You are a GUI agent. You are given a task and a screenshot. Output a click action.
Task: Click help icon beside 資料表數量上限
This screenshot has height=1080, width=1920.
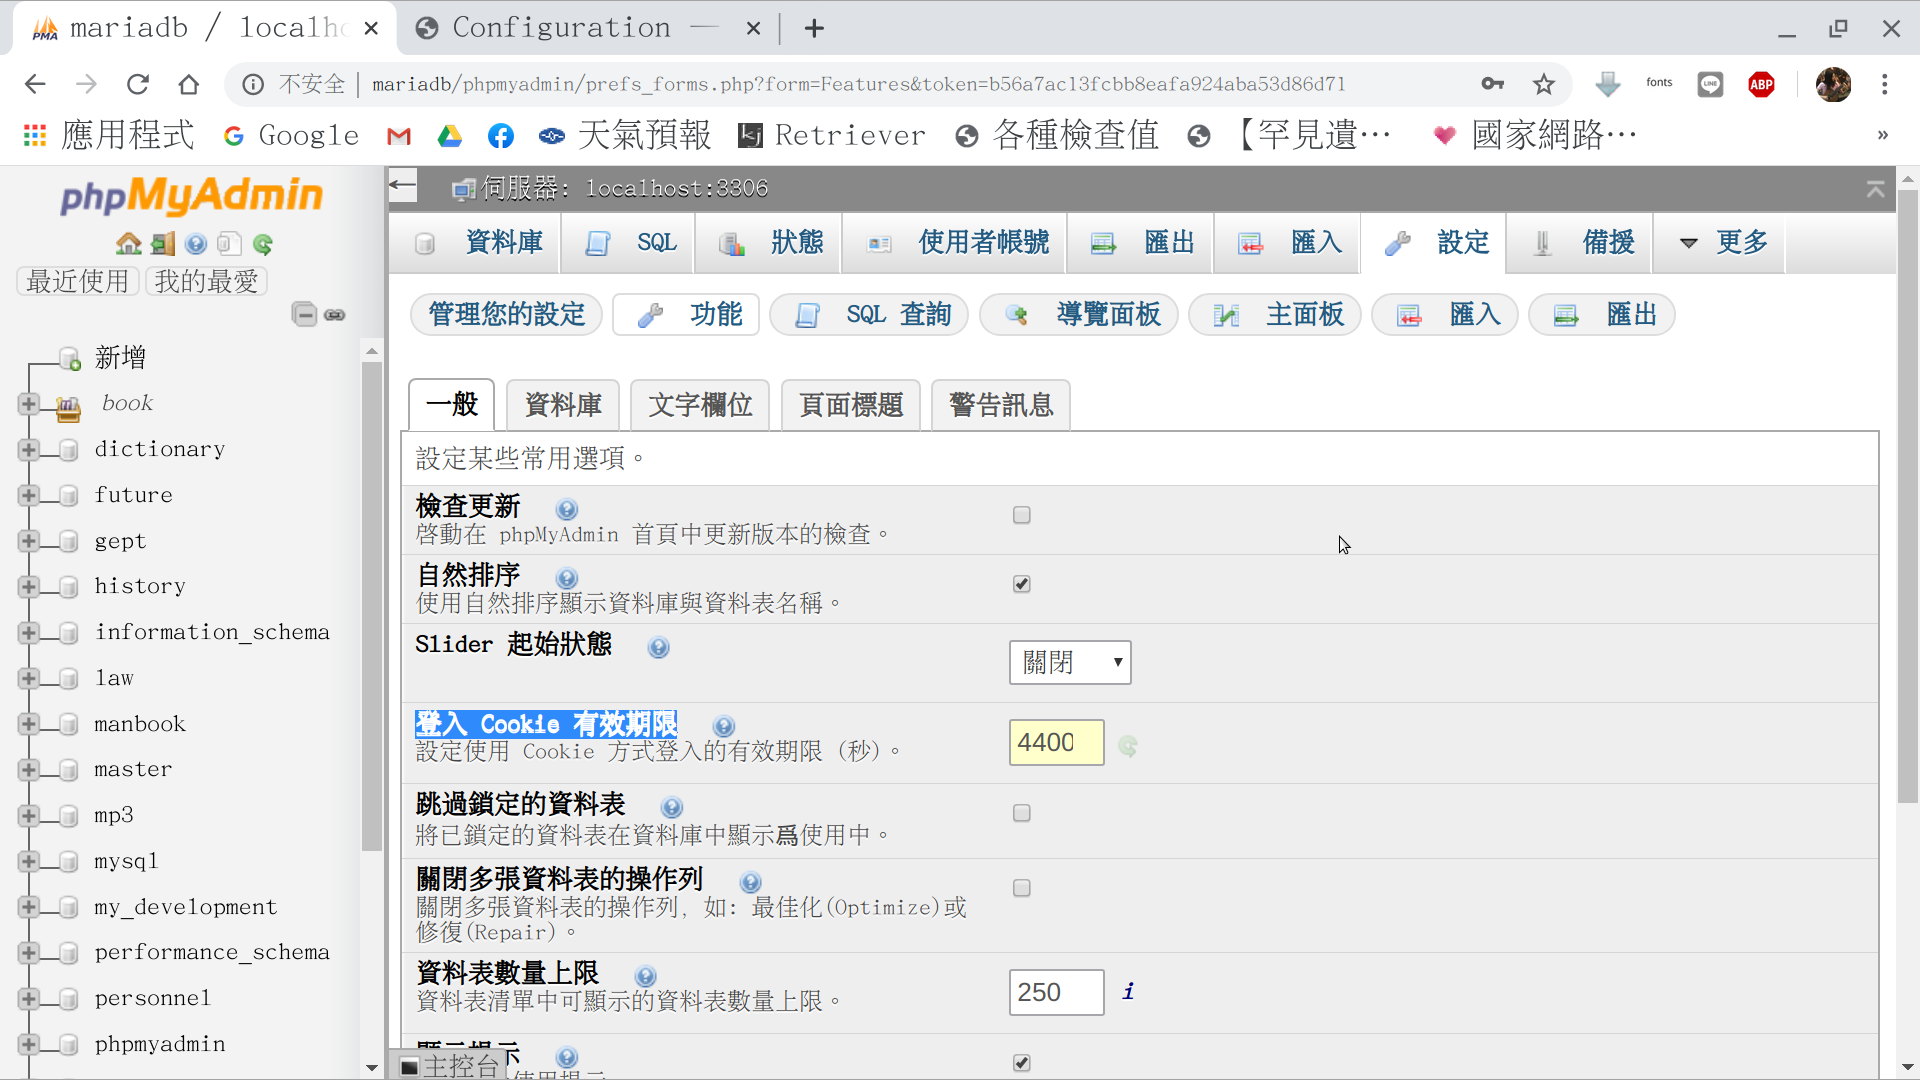(x=646, y=976)
